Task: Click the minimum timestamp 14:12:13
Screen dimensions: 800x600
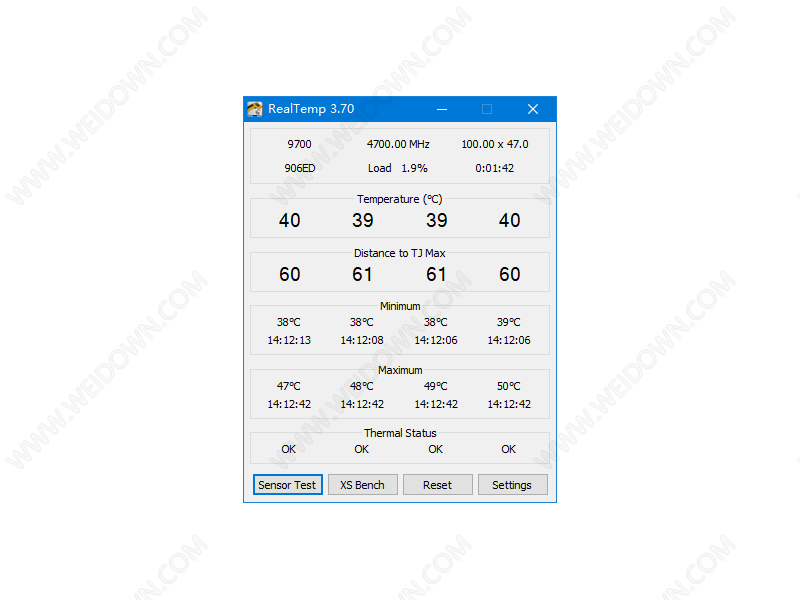Action: 289,340
